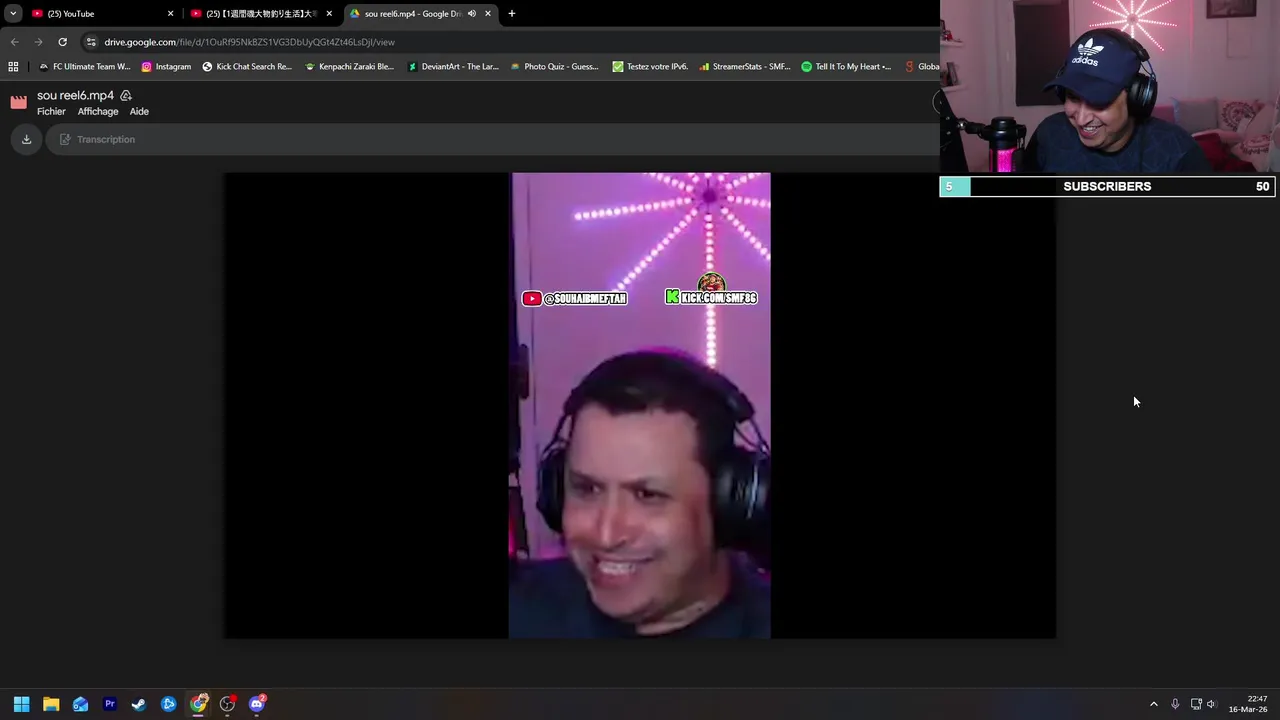Open the Fichier menu
The width and height of the screenshot is (1280, 720).
click(51, 111)
